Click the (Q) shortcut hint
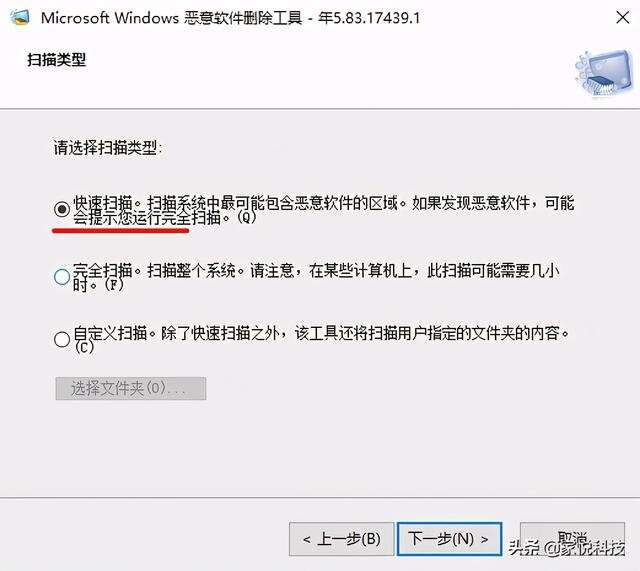The width and height of the screenshot is (640, 571). click(246, 218)
